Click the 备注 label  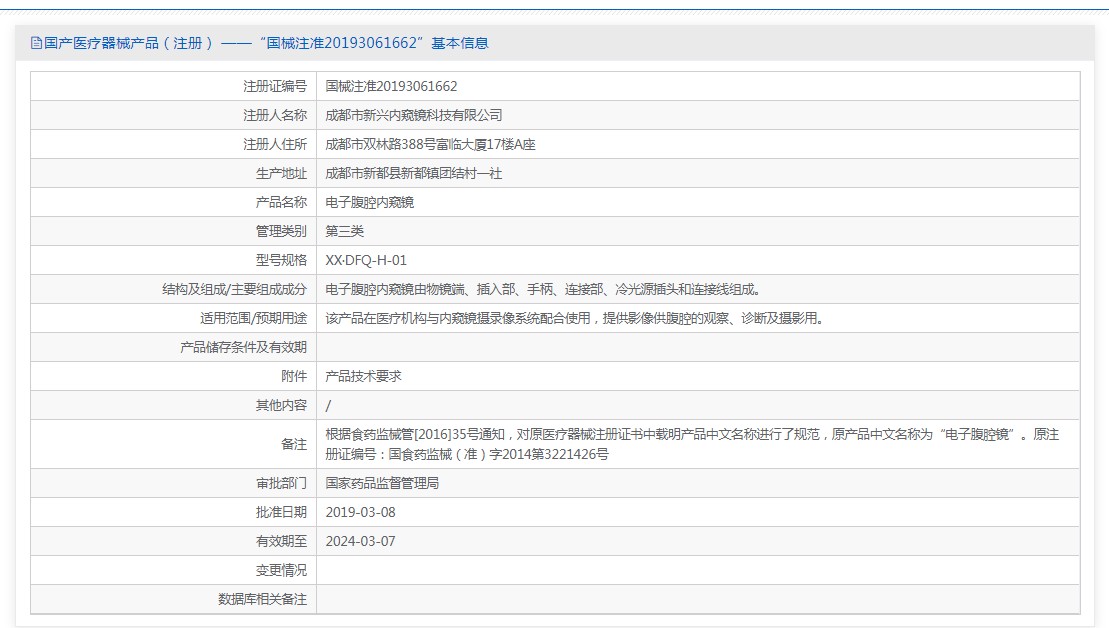click(x=294, y=444)
